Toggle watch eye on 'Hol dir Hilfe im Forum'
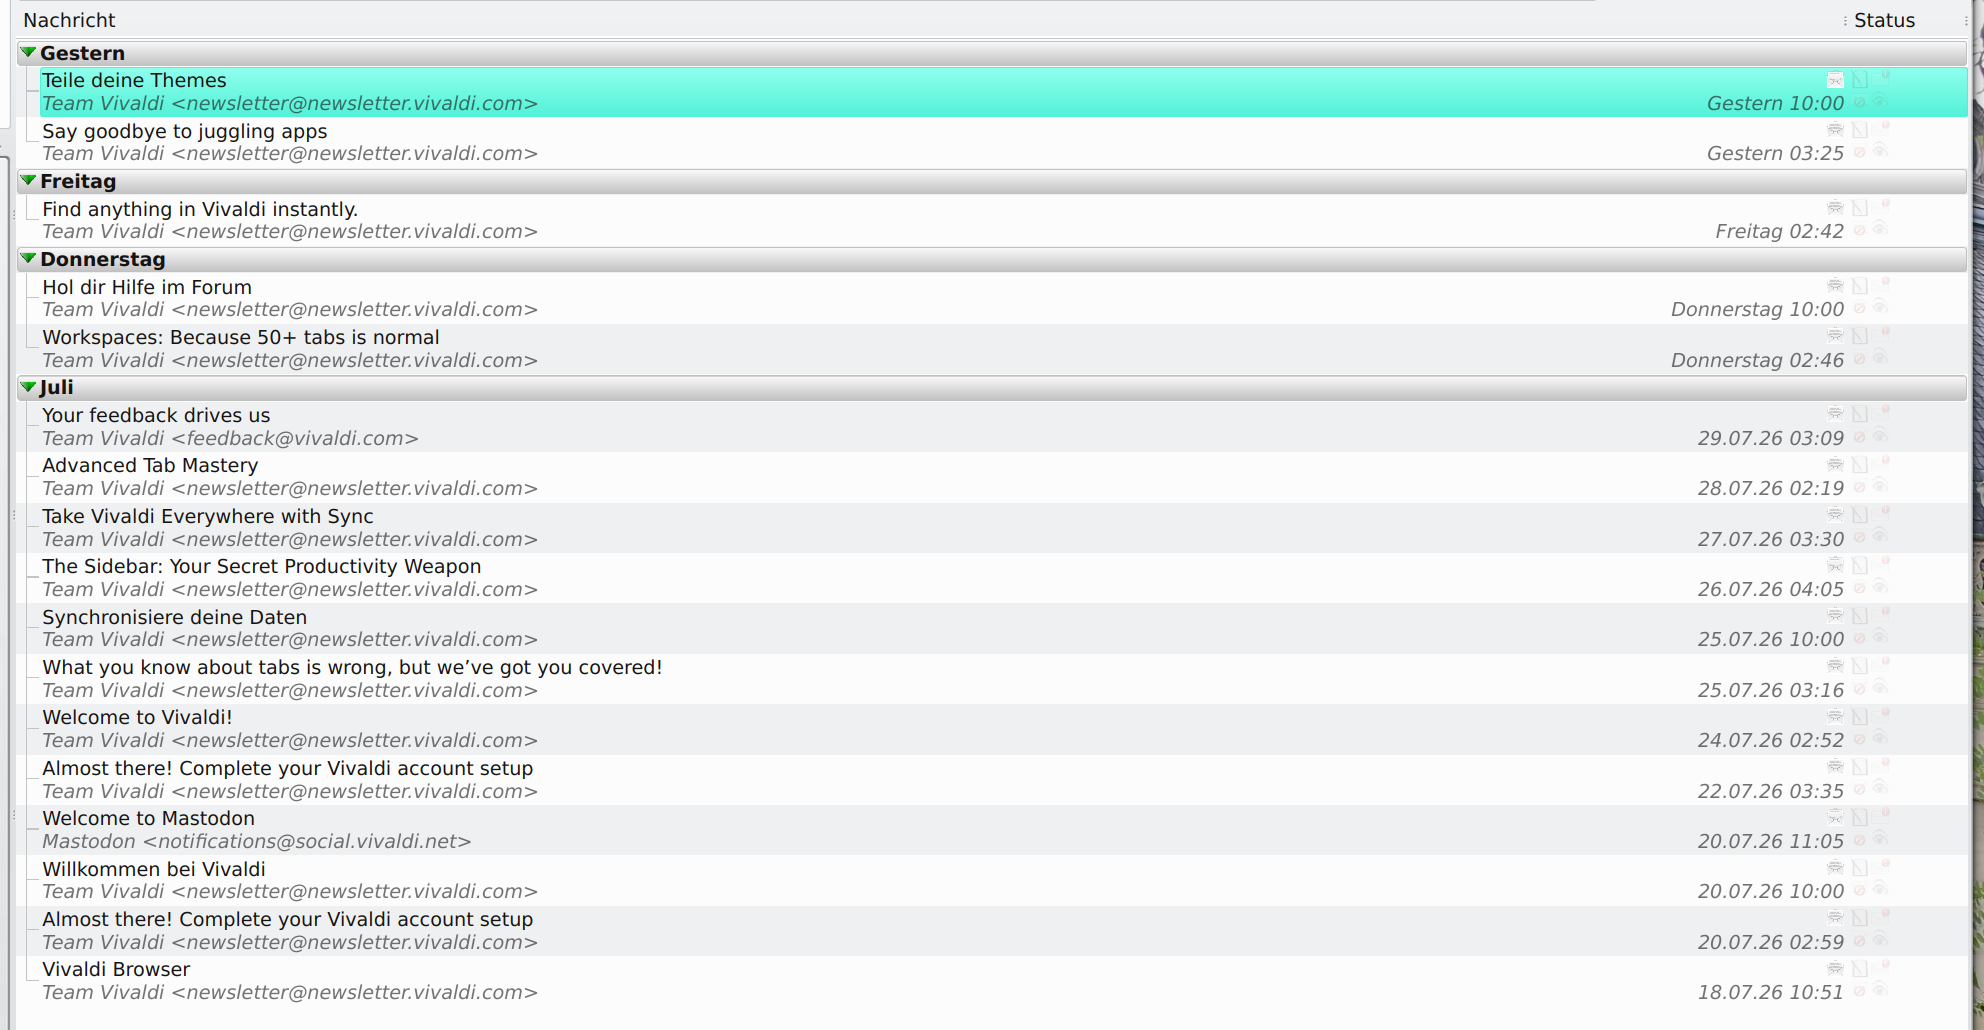This screenshot has height=1030, width=1984. pyautogui.click(x=1880, y=307)
